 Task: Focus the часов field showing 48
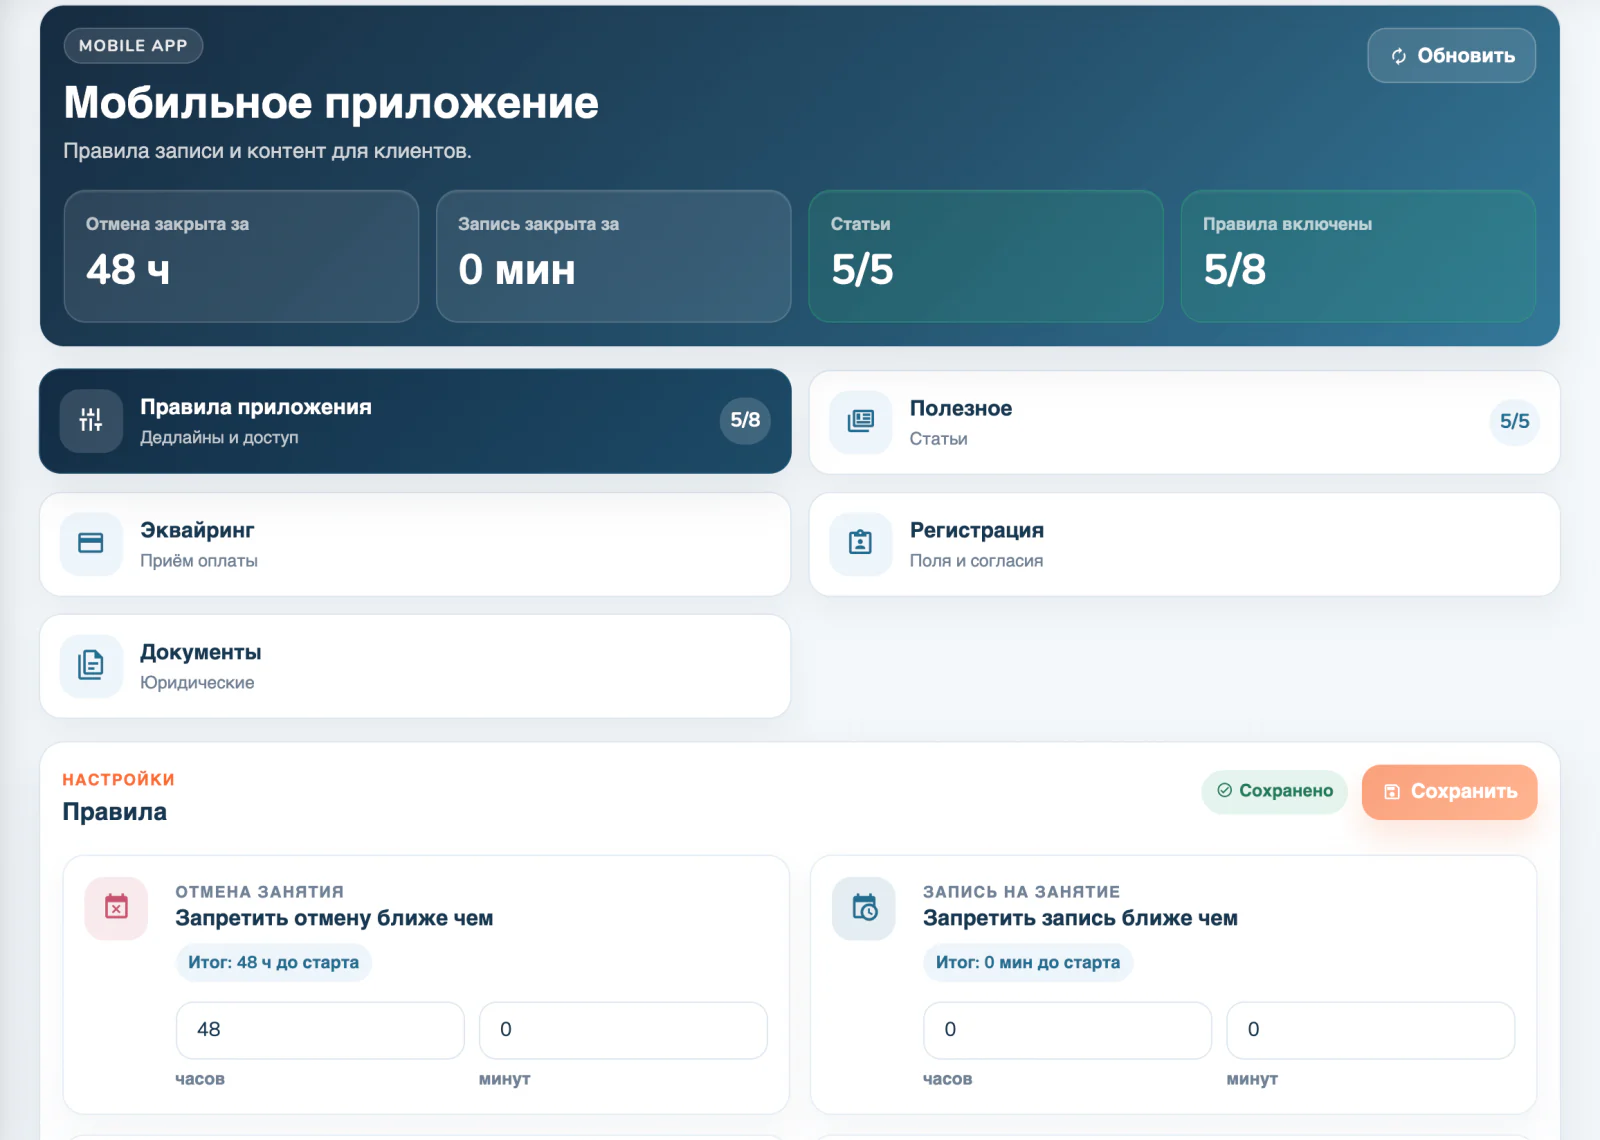[320, 1030]
